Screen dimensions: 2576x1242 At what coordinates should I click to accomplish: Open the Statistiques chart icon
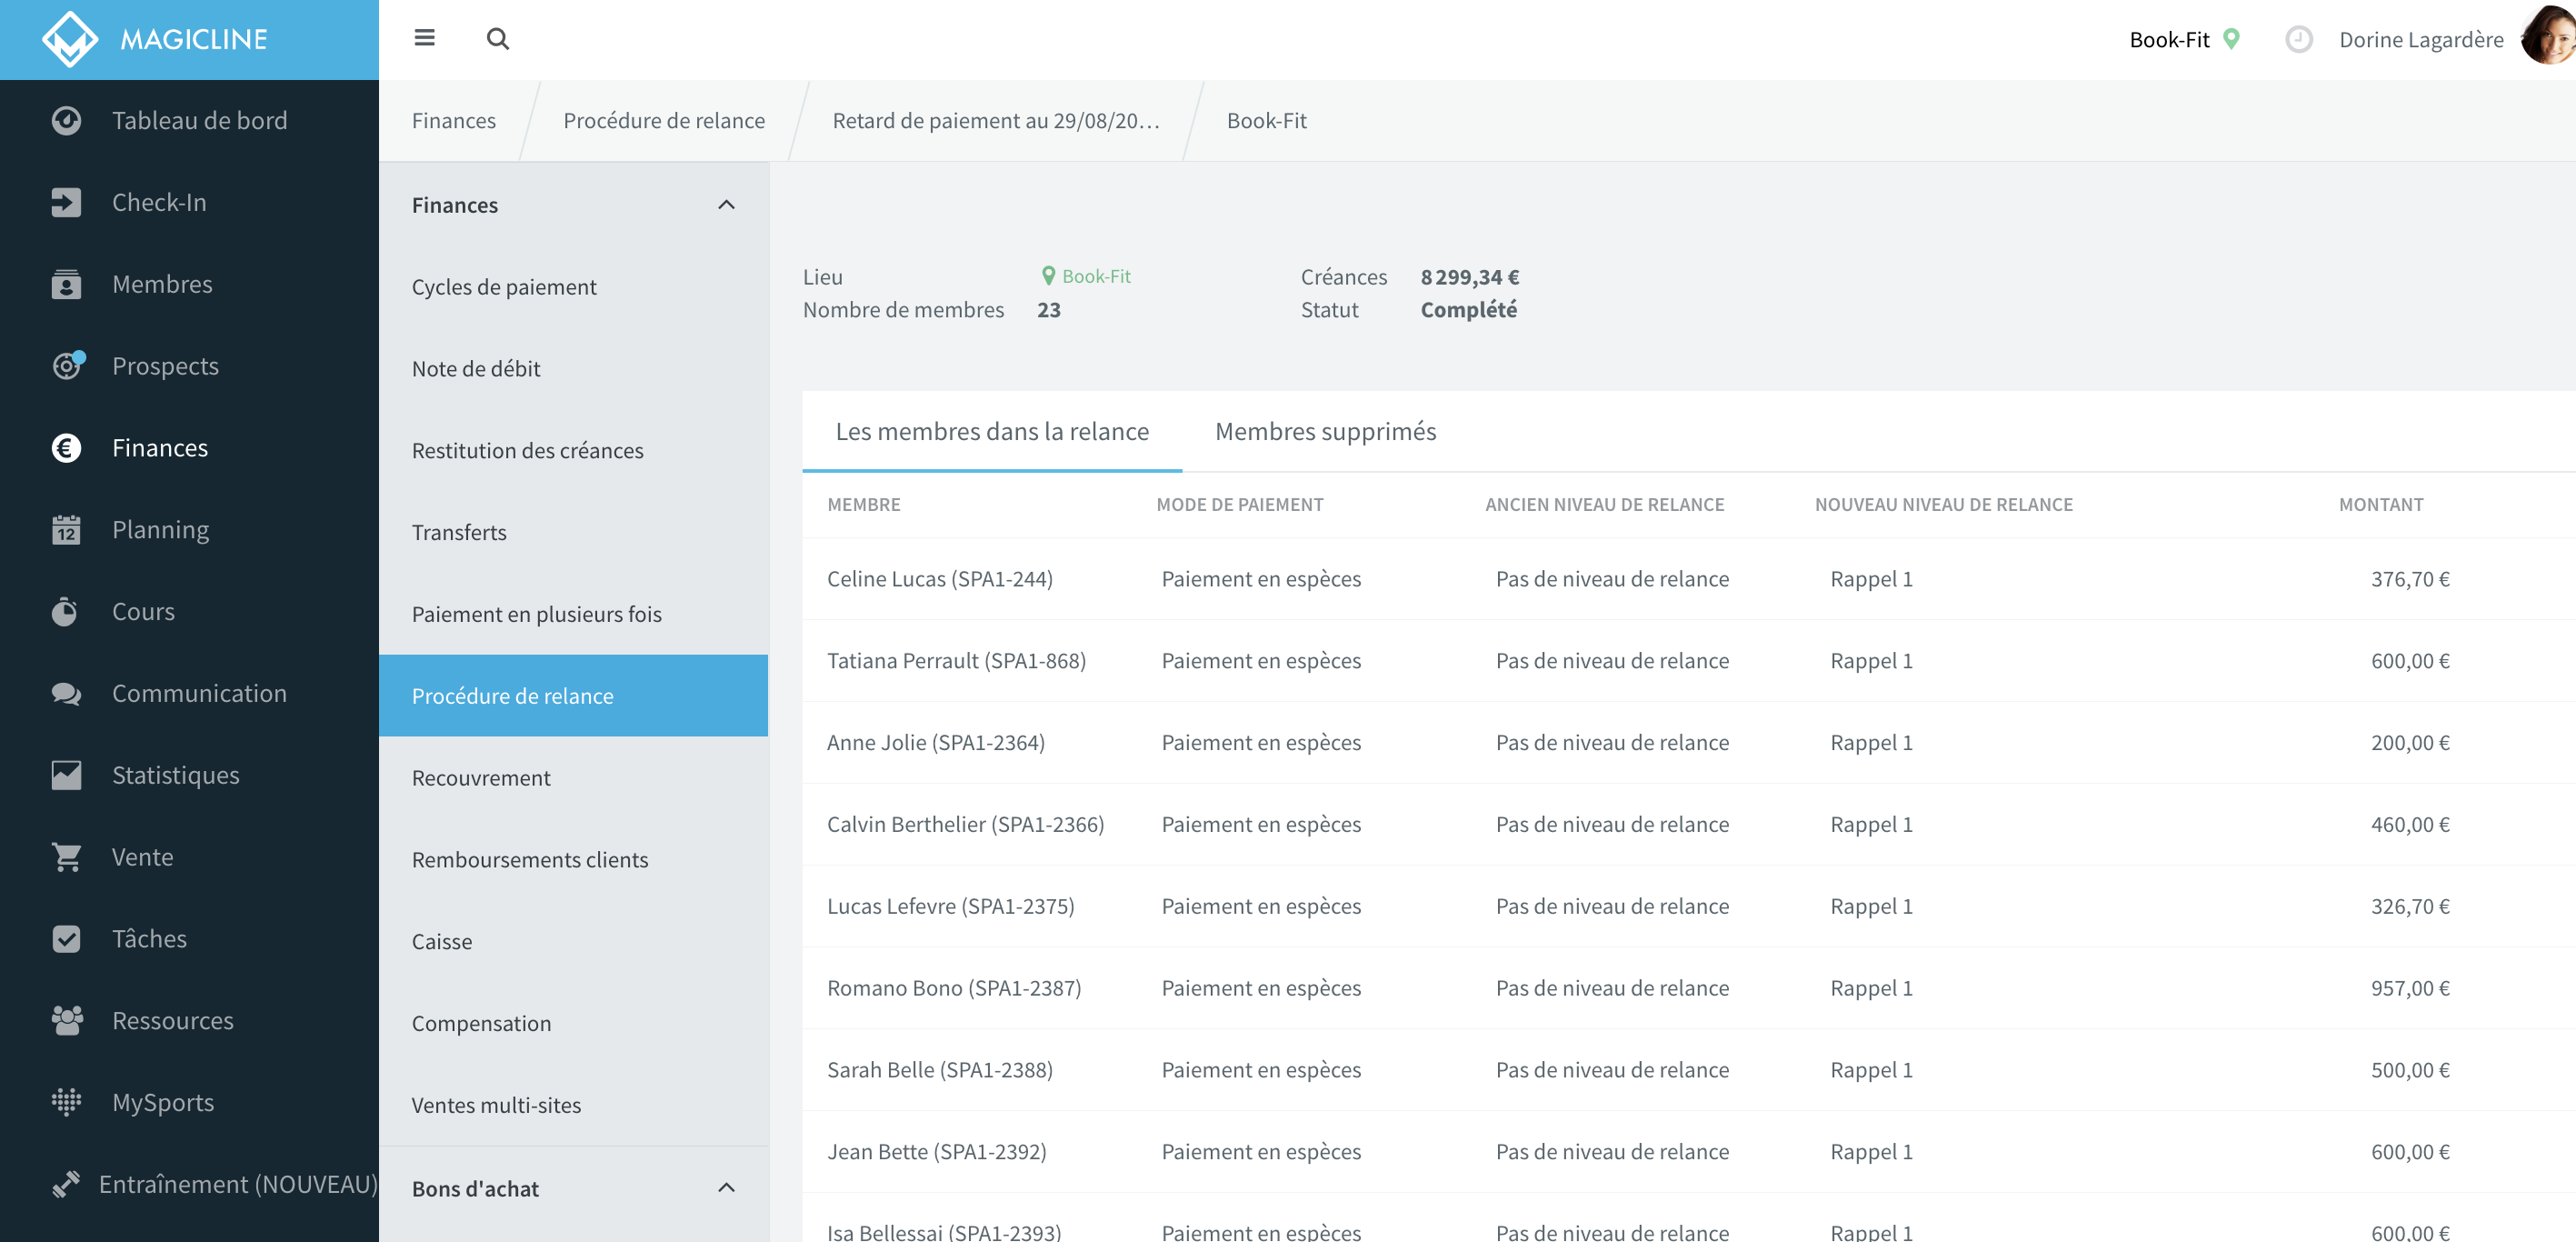click(x=66, y=775)
